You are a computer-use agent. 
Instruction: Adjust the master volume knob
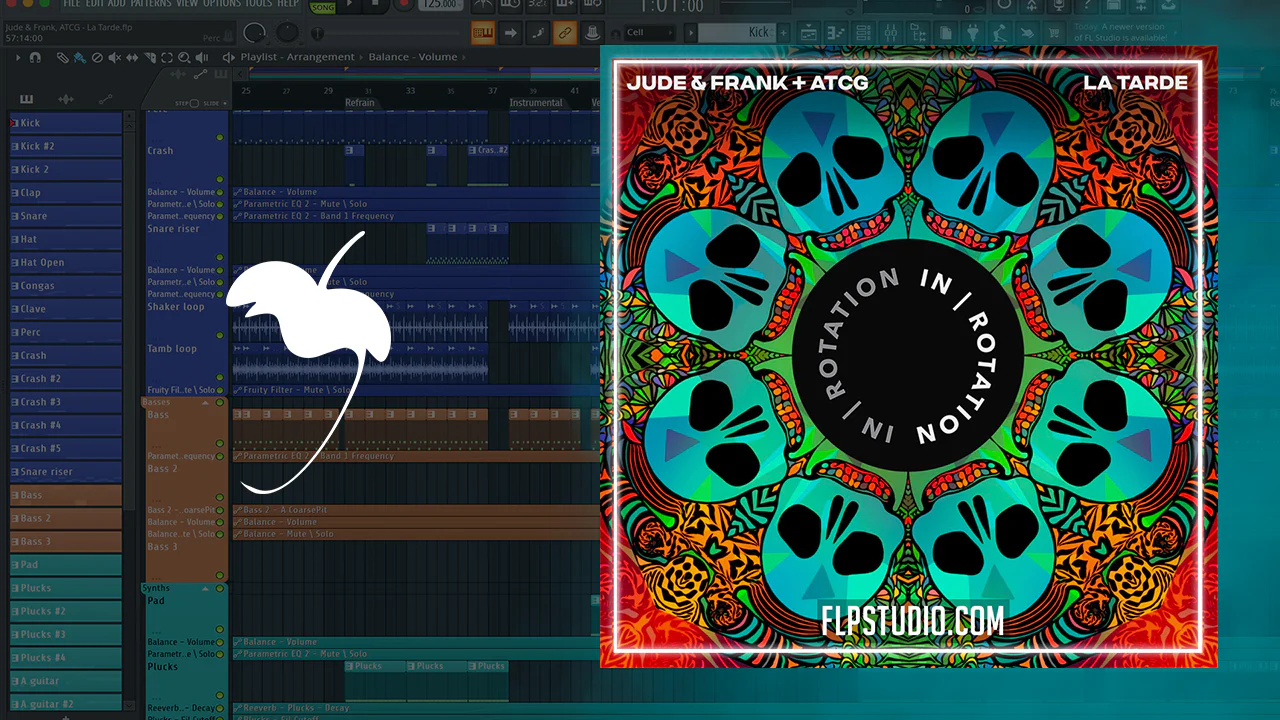pyautogui.click(x=255, y=33)
